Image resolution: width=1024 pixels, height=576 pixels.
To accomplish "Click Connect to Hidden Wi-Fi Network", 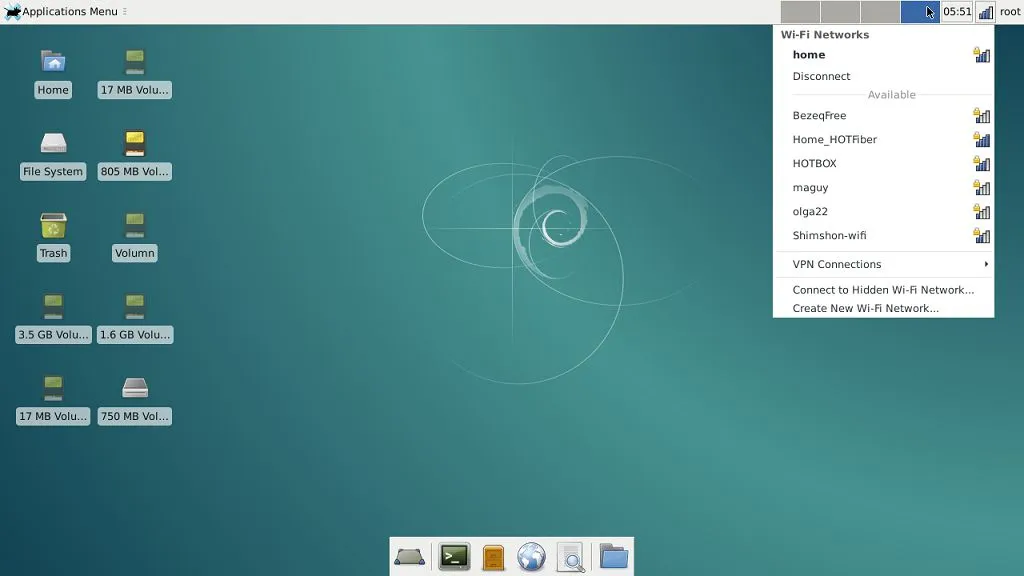I will [883, 290].
